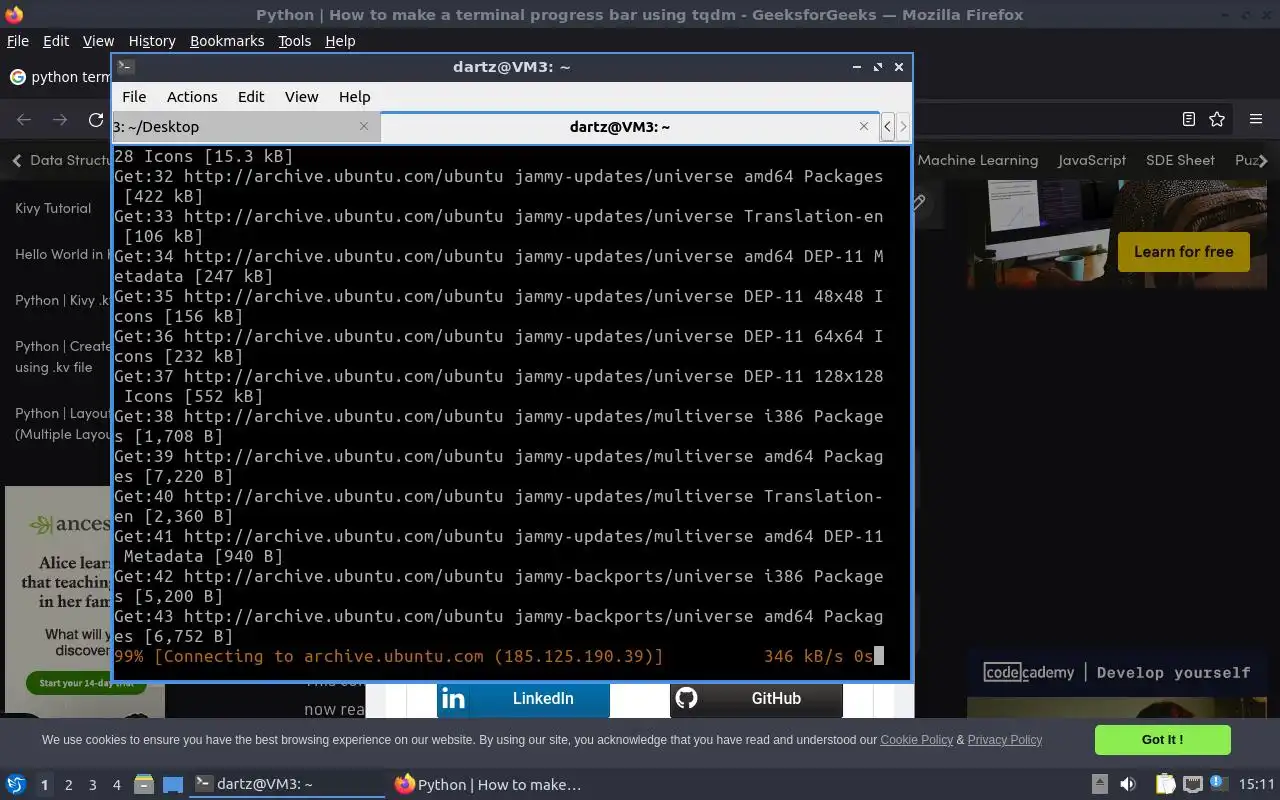Switch to workspace 4
This screenshot has height=800, width=1280.
(116, 785)
